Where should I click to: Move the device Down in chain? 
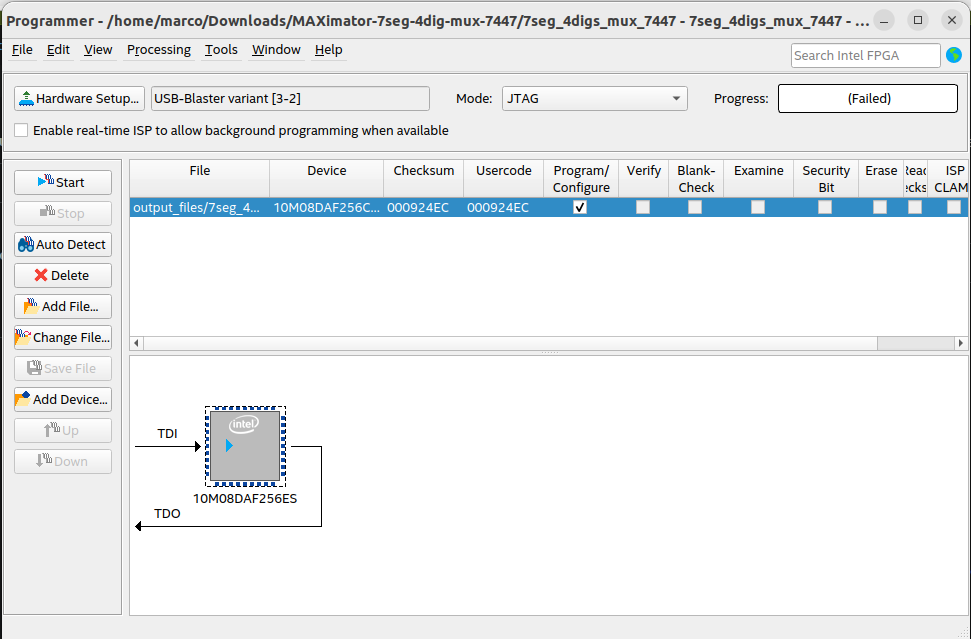63,461
